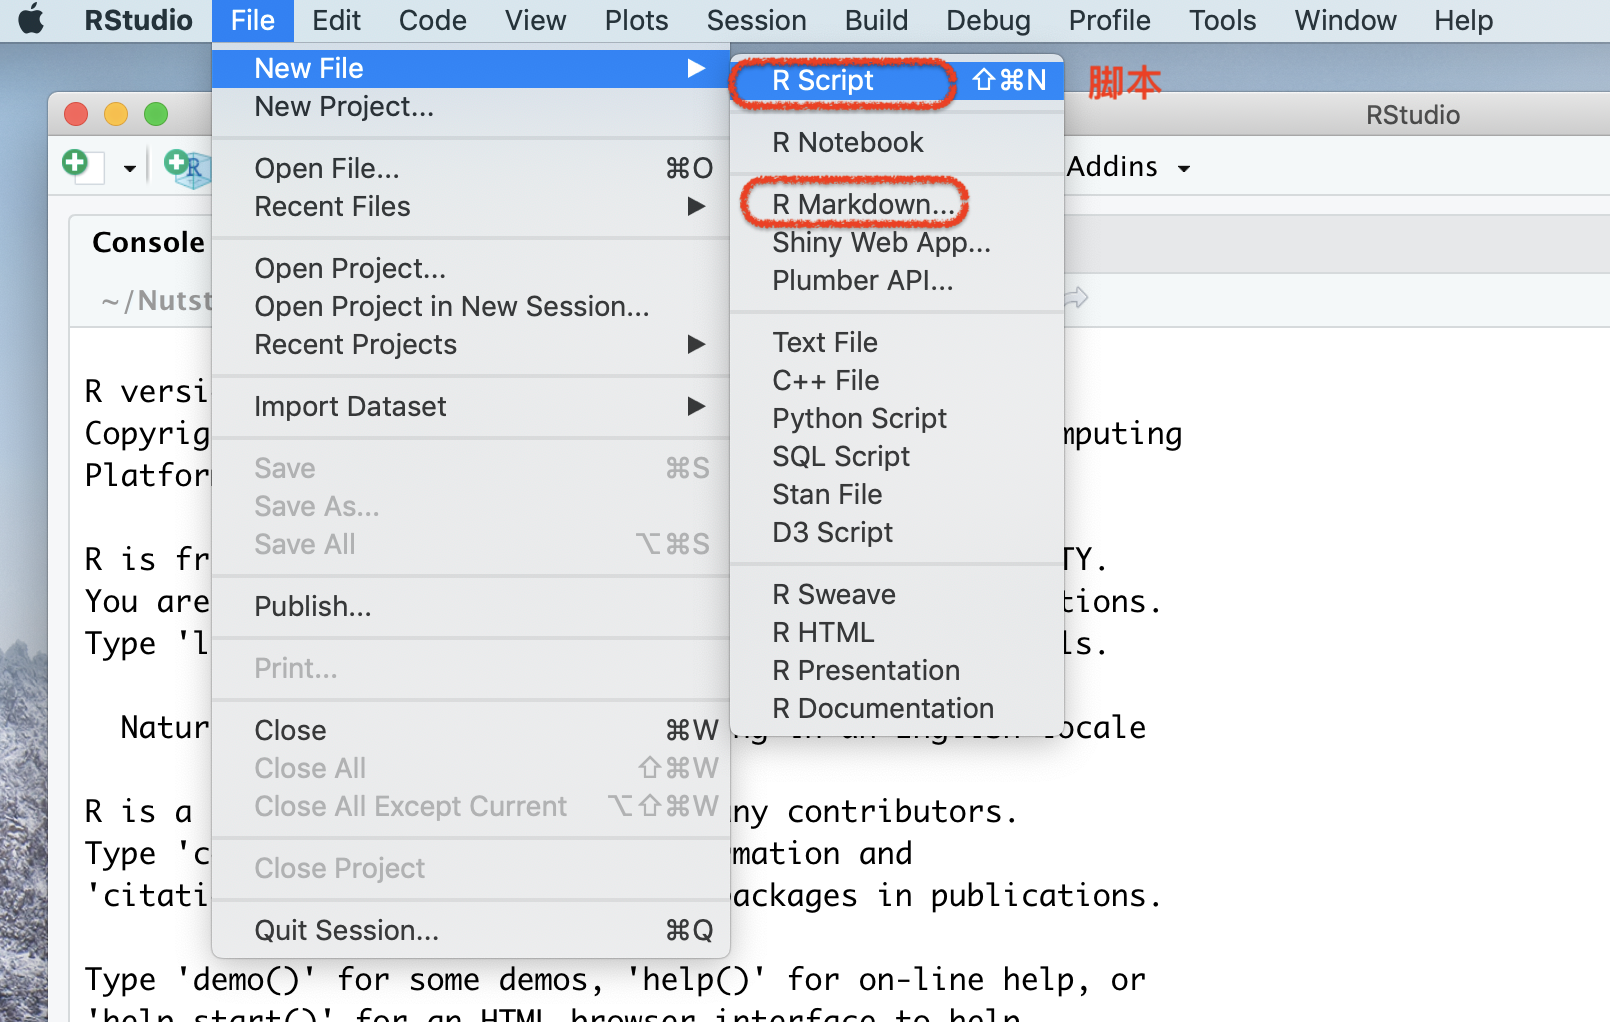
Task: Open the new file dropdown arrow
Action: tap(129, 168)
